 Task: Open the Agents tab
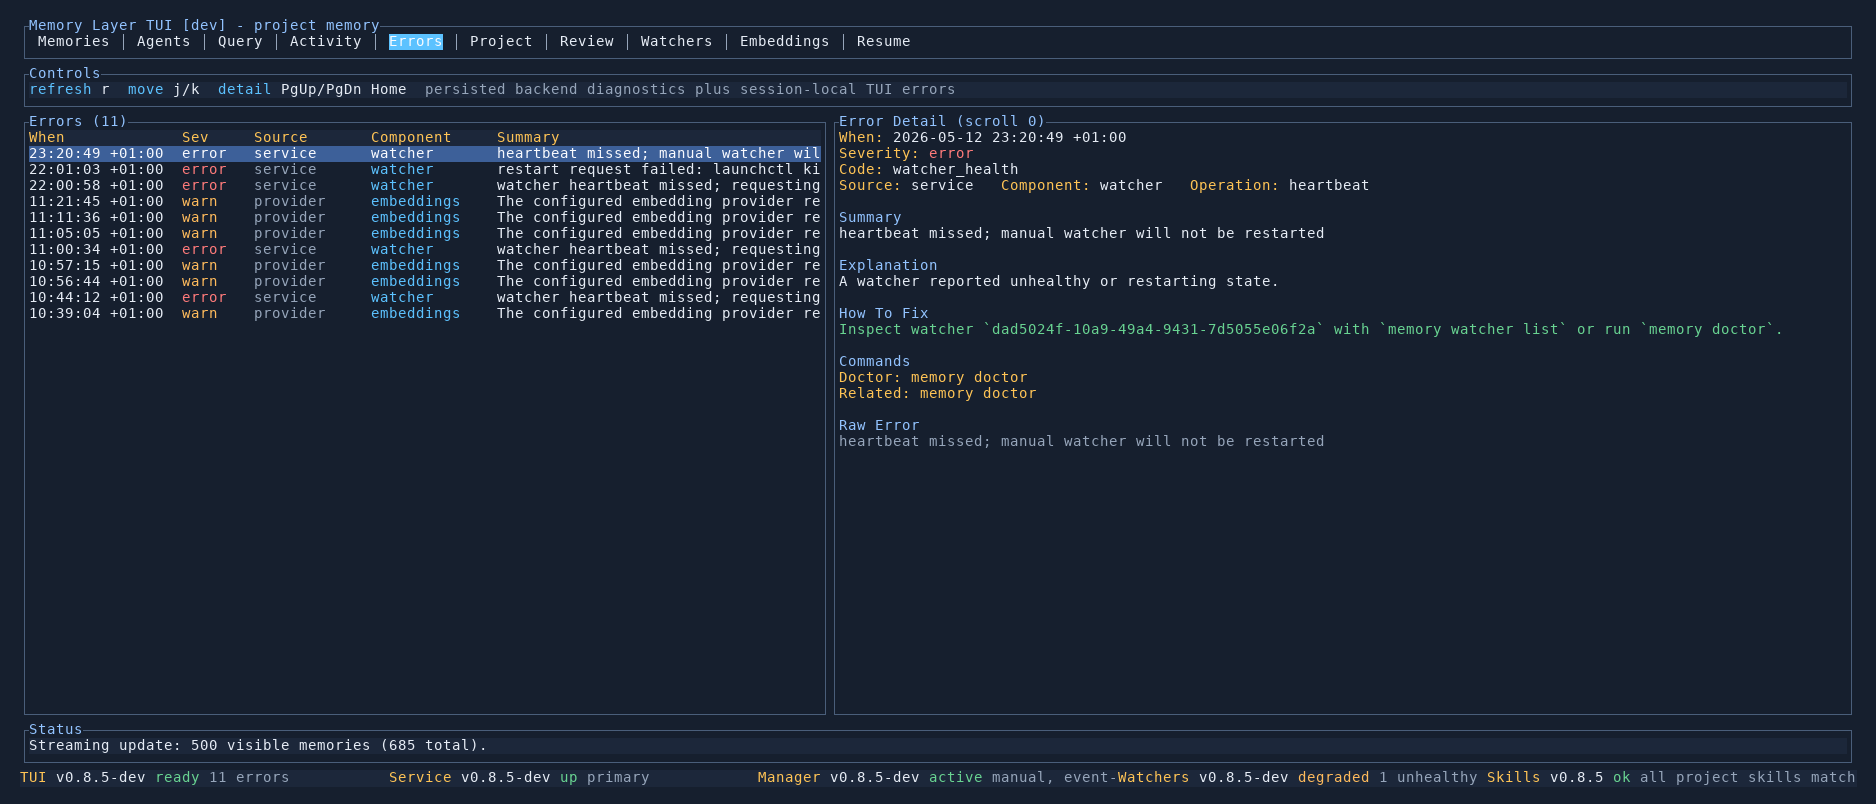pyautogui.click(x=163, y=41)
